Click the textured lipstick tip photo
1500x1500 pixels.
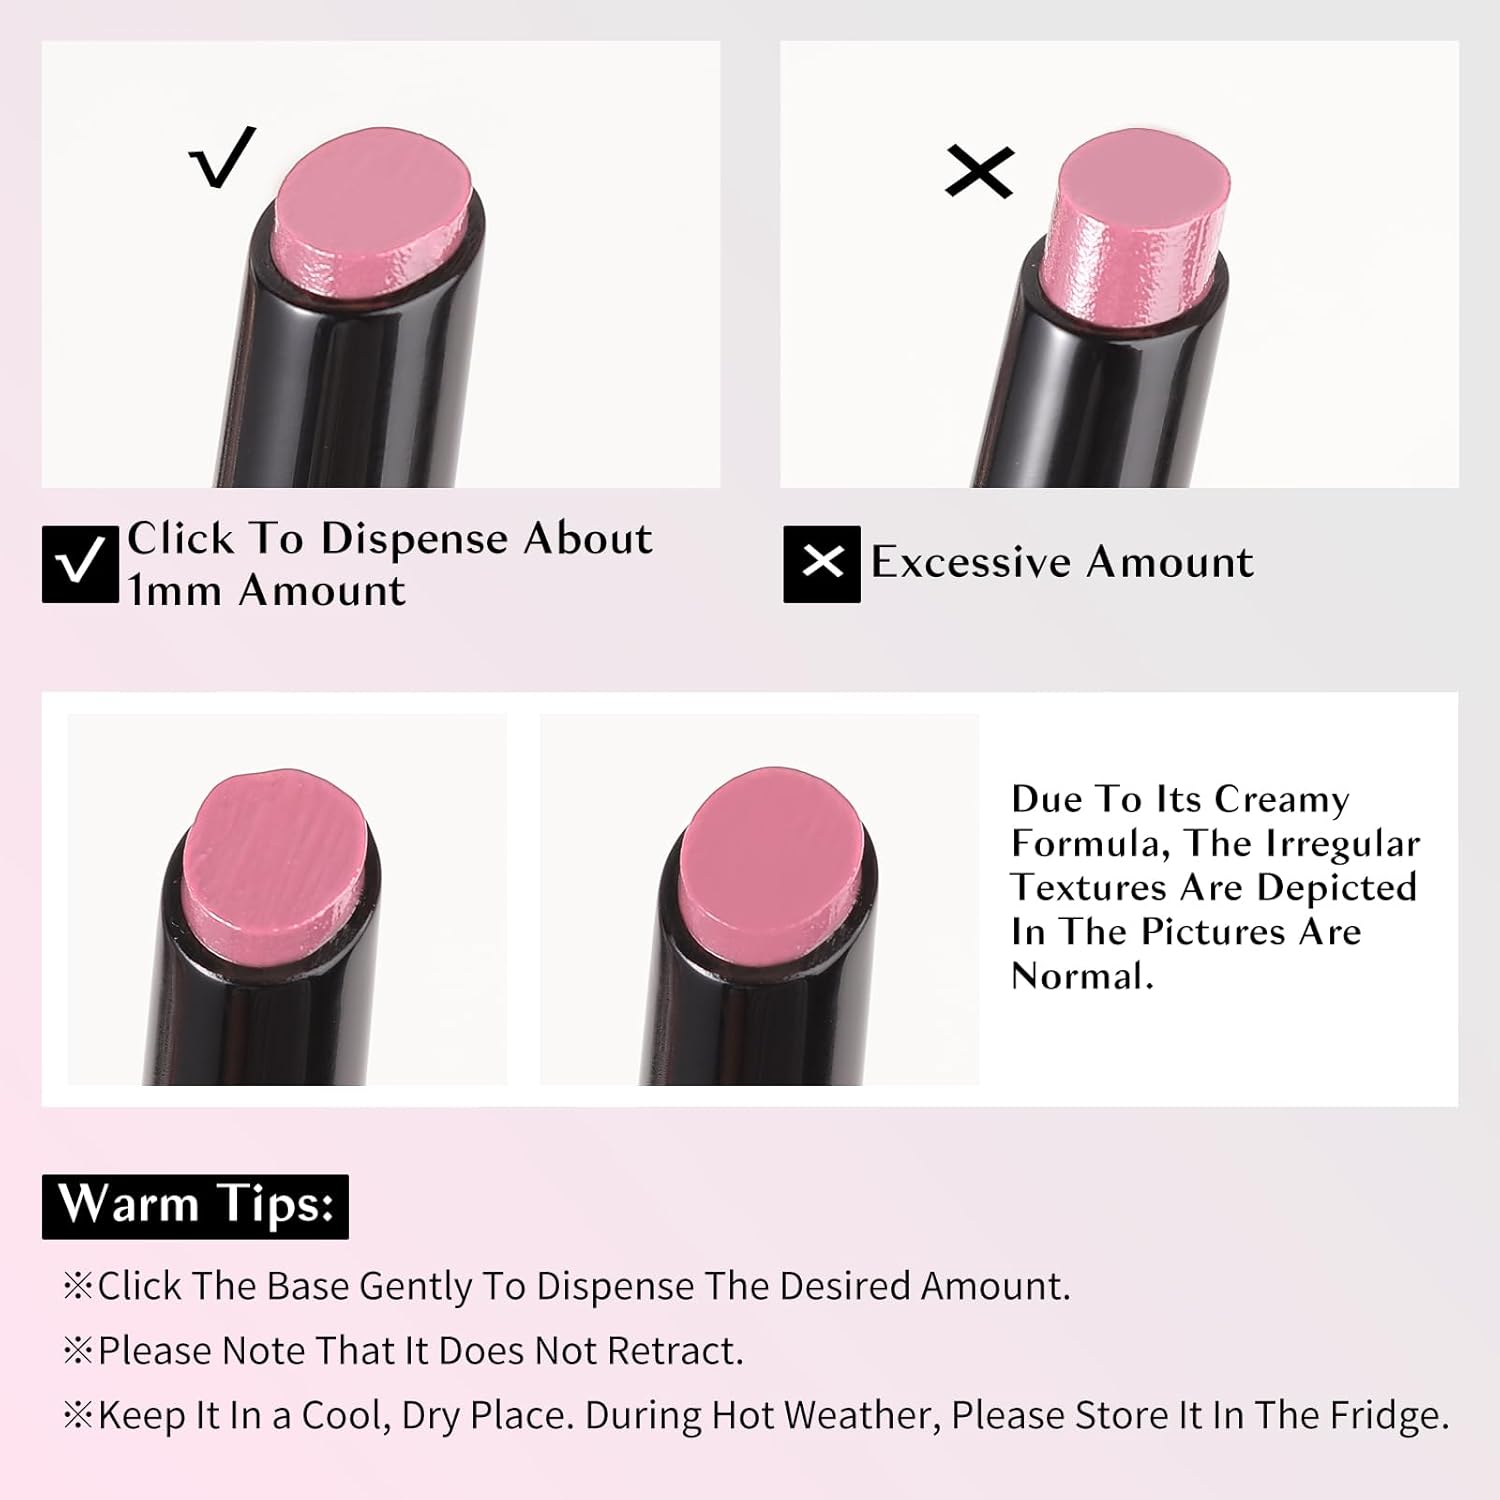[287, 899]
